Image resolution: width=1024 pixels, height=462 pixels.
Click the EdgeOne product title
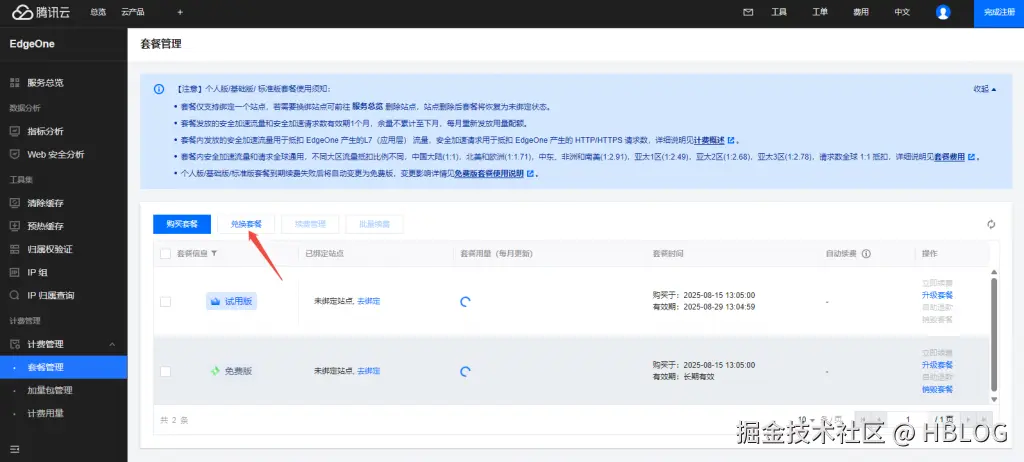(x=32, y=44)
